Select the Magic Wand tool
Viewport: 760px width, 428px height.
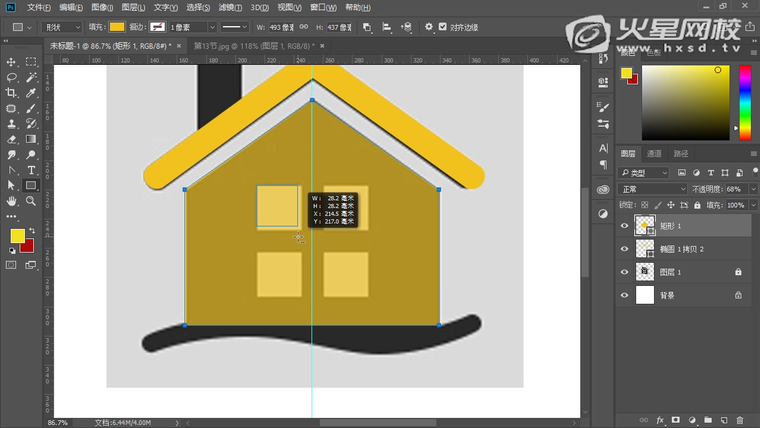31,77
